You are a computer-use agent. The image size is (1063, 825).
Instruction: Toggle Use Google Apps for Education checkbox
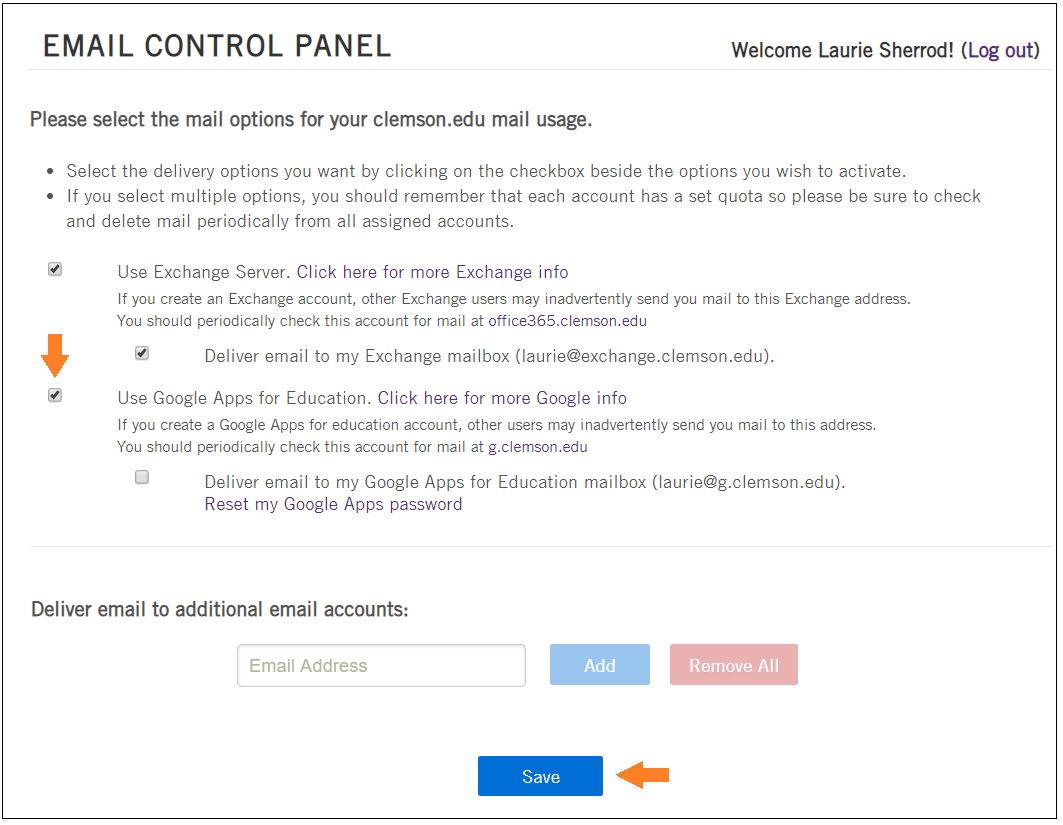point(55,395)
